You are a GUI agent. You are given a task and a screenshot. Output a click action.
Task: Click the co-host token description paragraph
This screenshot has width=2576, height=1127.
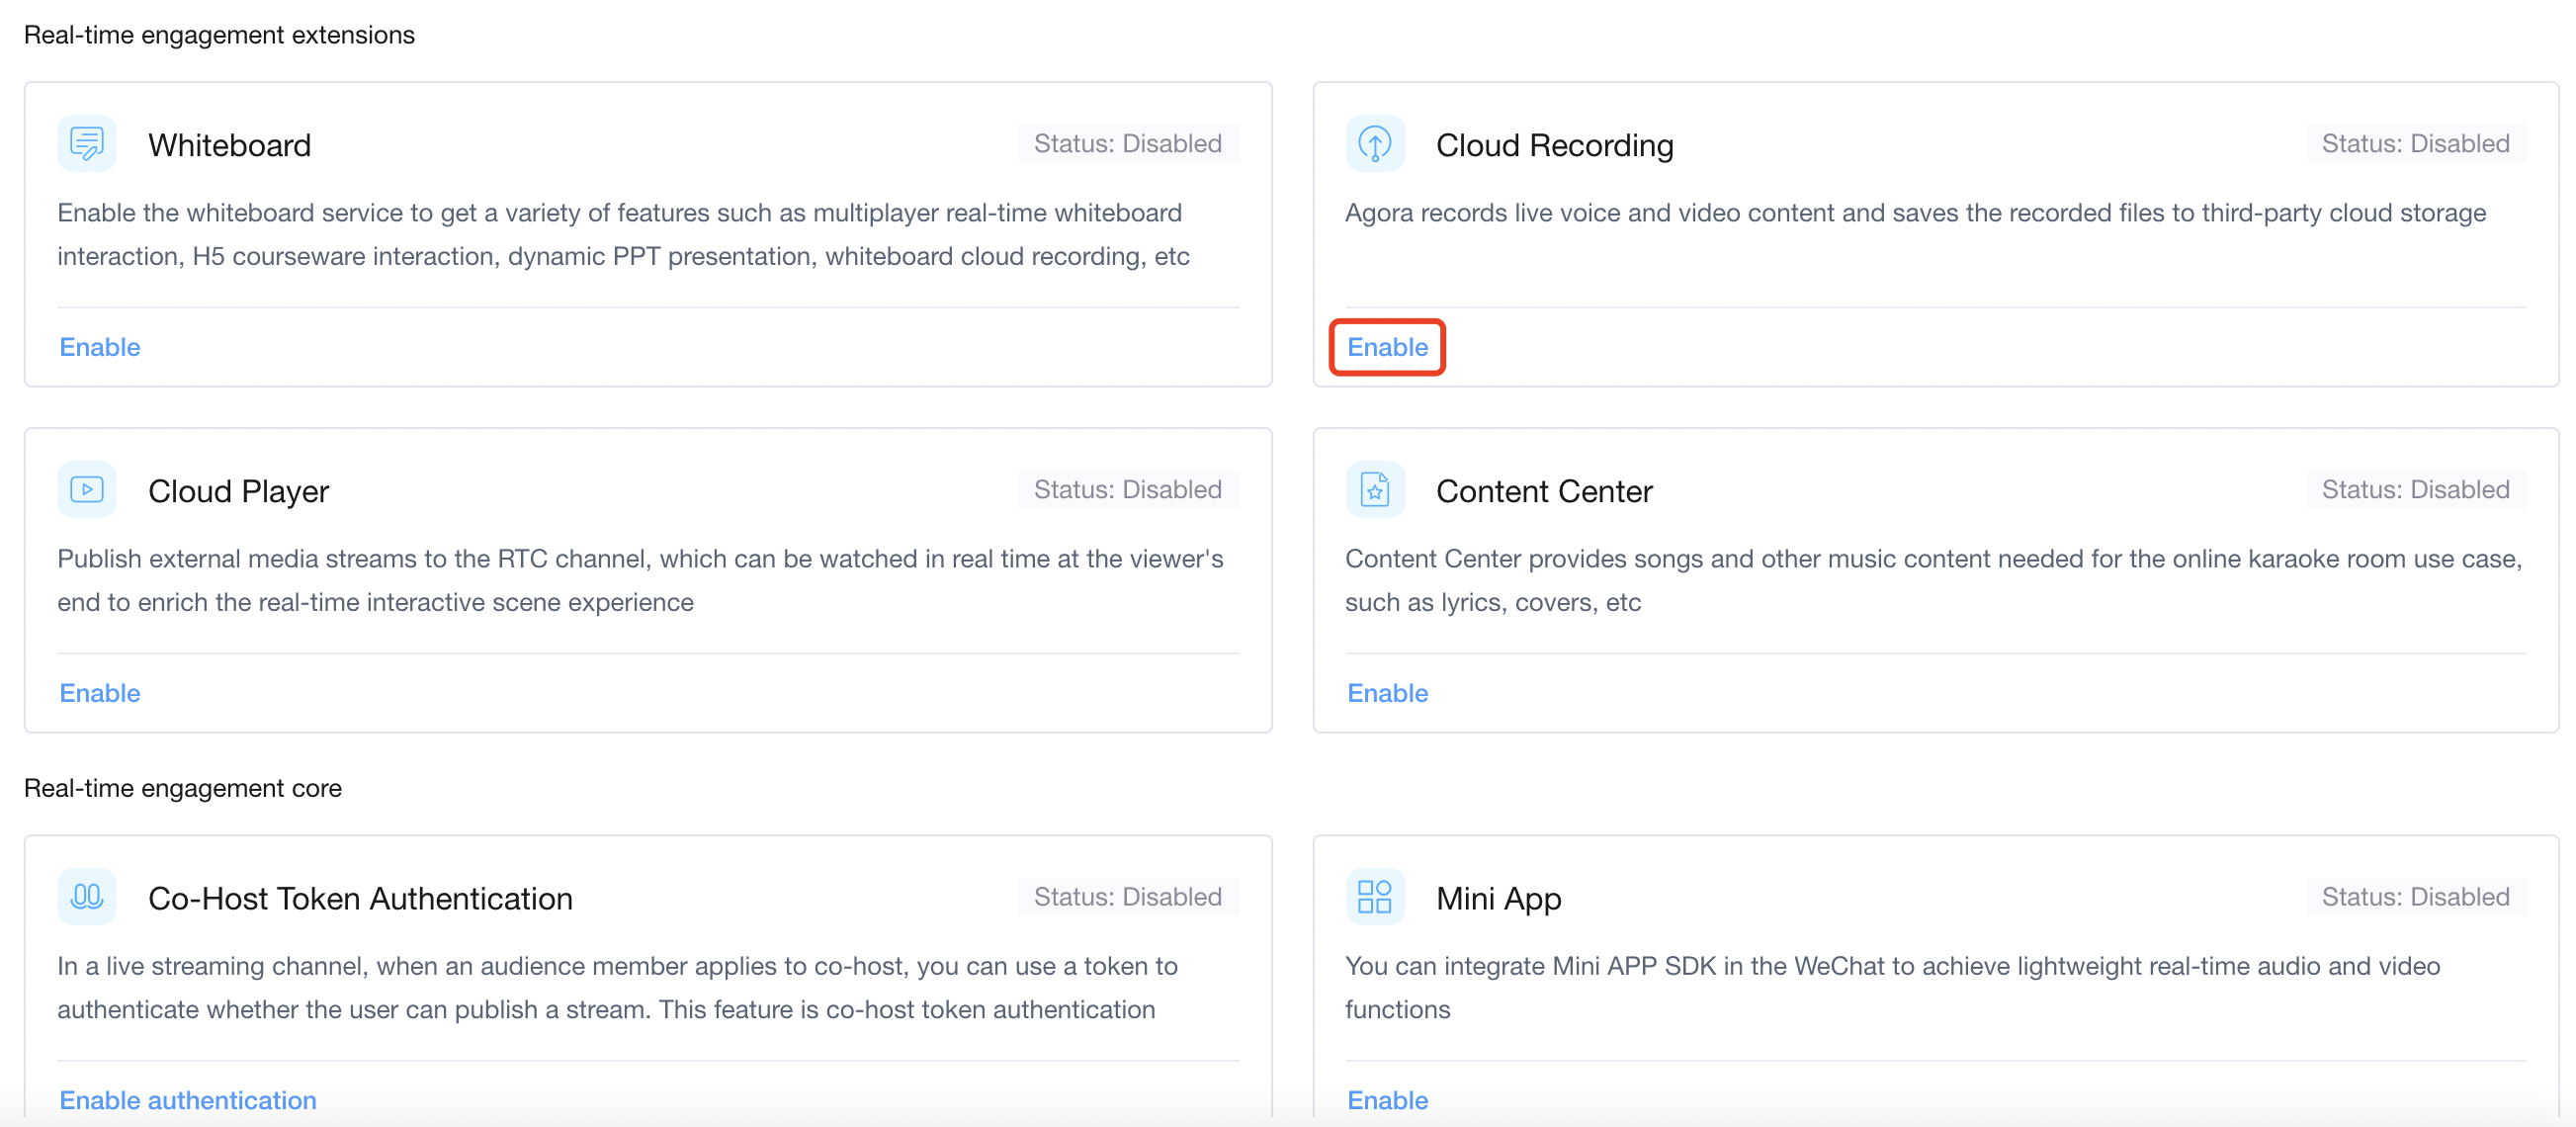point(617,988)
